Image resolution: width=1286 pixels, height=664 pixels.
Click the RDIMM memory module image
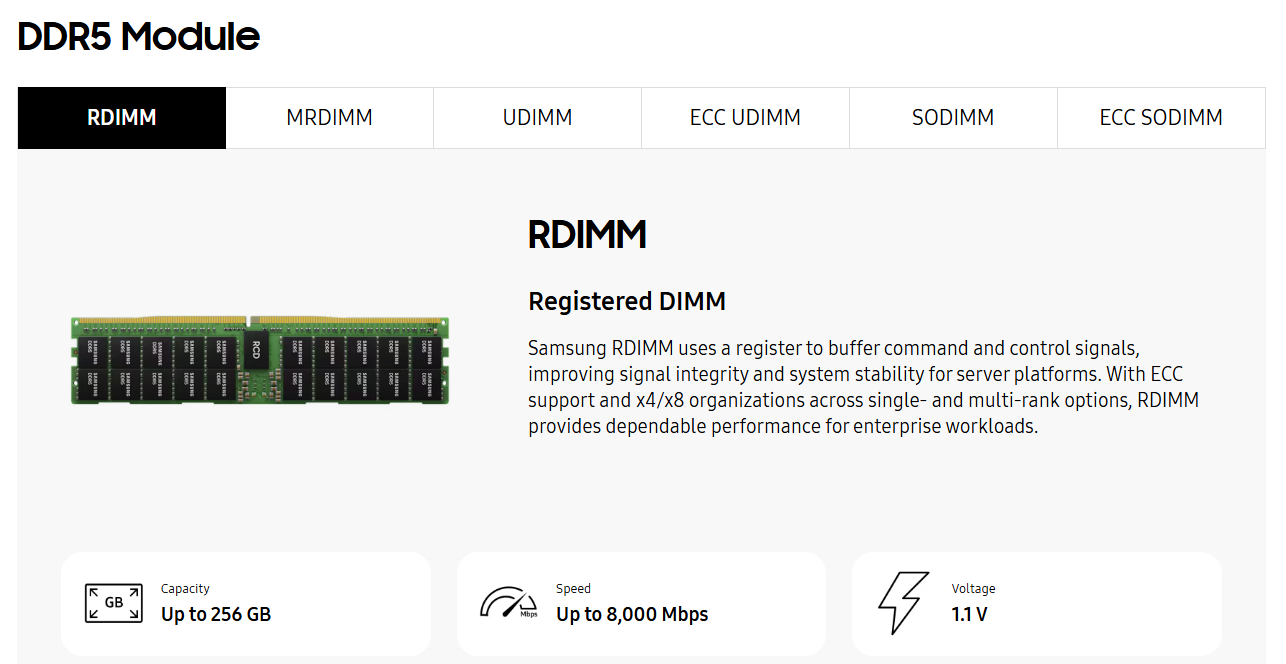(x=260, y=360)
